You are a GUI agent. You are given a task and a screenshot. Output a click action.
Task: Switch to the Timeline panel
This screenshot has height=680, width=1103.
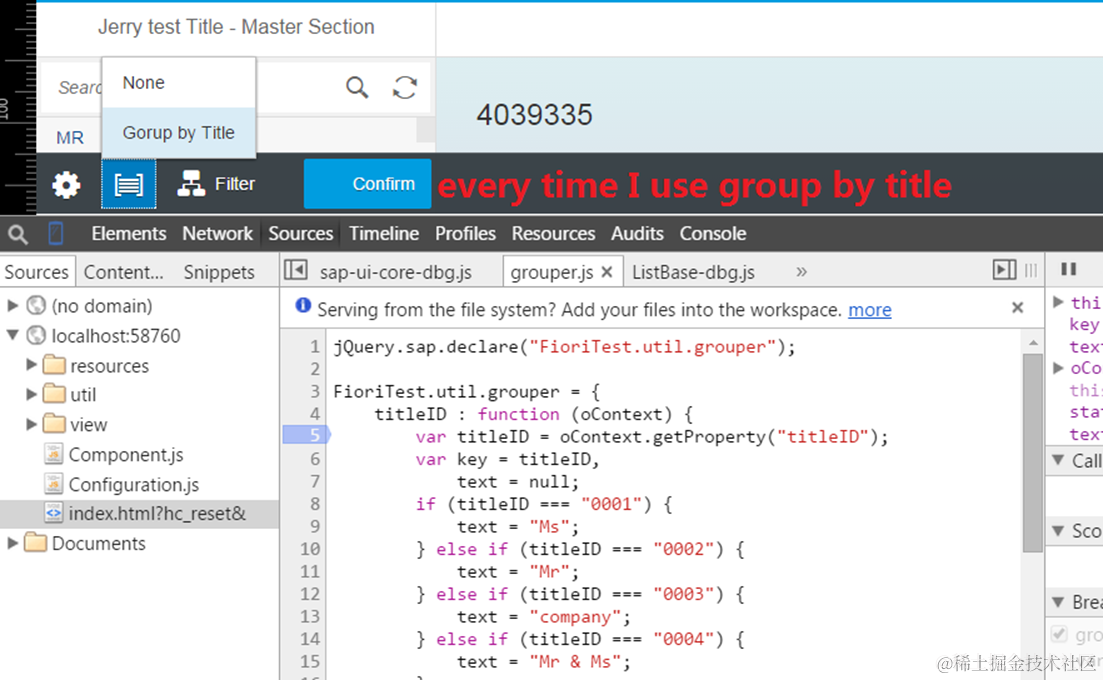point(384,233)
